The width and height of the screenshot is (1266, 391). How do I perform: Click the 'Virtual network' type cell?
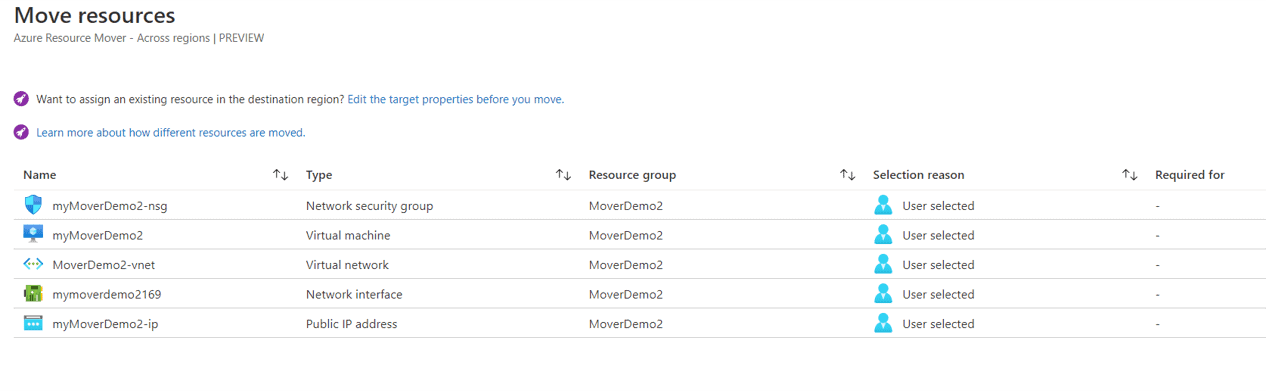(347, 265)
